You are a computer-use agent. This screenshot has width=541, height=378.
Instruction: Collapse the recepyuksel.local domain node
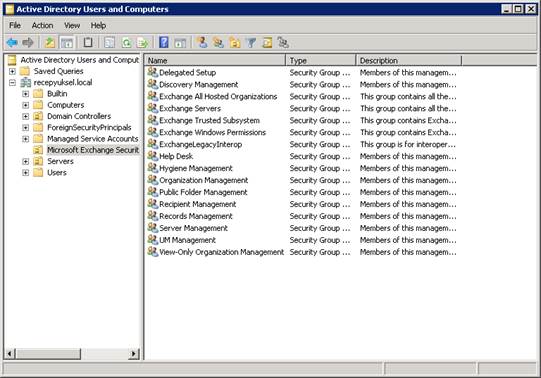pos(12,83)
